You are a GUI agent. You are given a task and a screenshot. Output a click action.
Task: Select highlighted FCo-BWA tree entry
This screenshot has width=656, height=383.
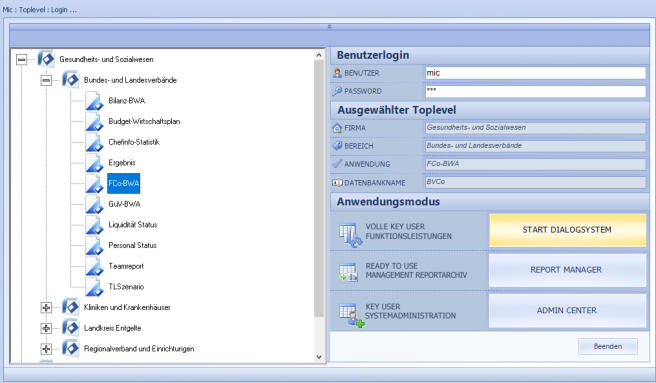[123, 183]
